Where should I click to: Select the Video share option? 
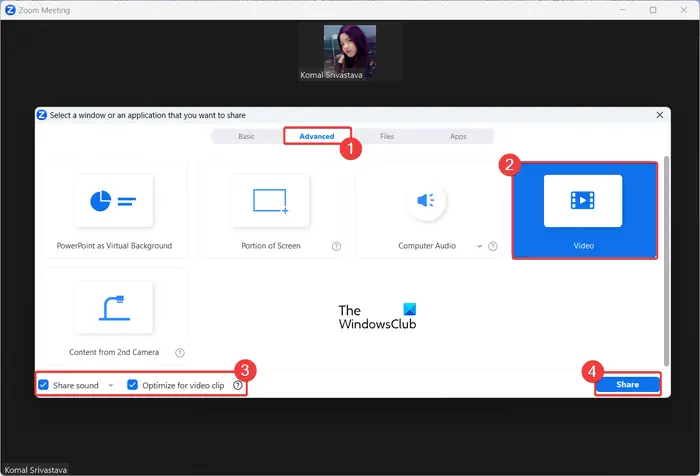click(584, 211)
